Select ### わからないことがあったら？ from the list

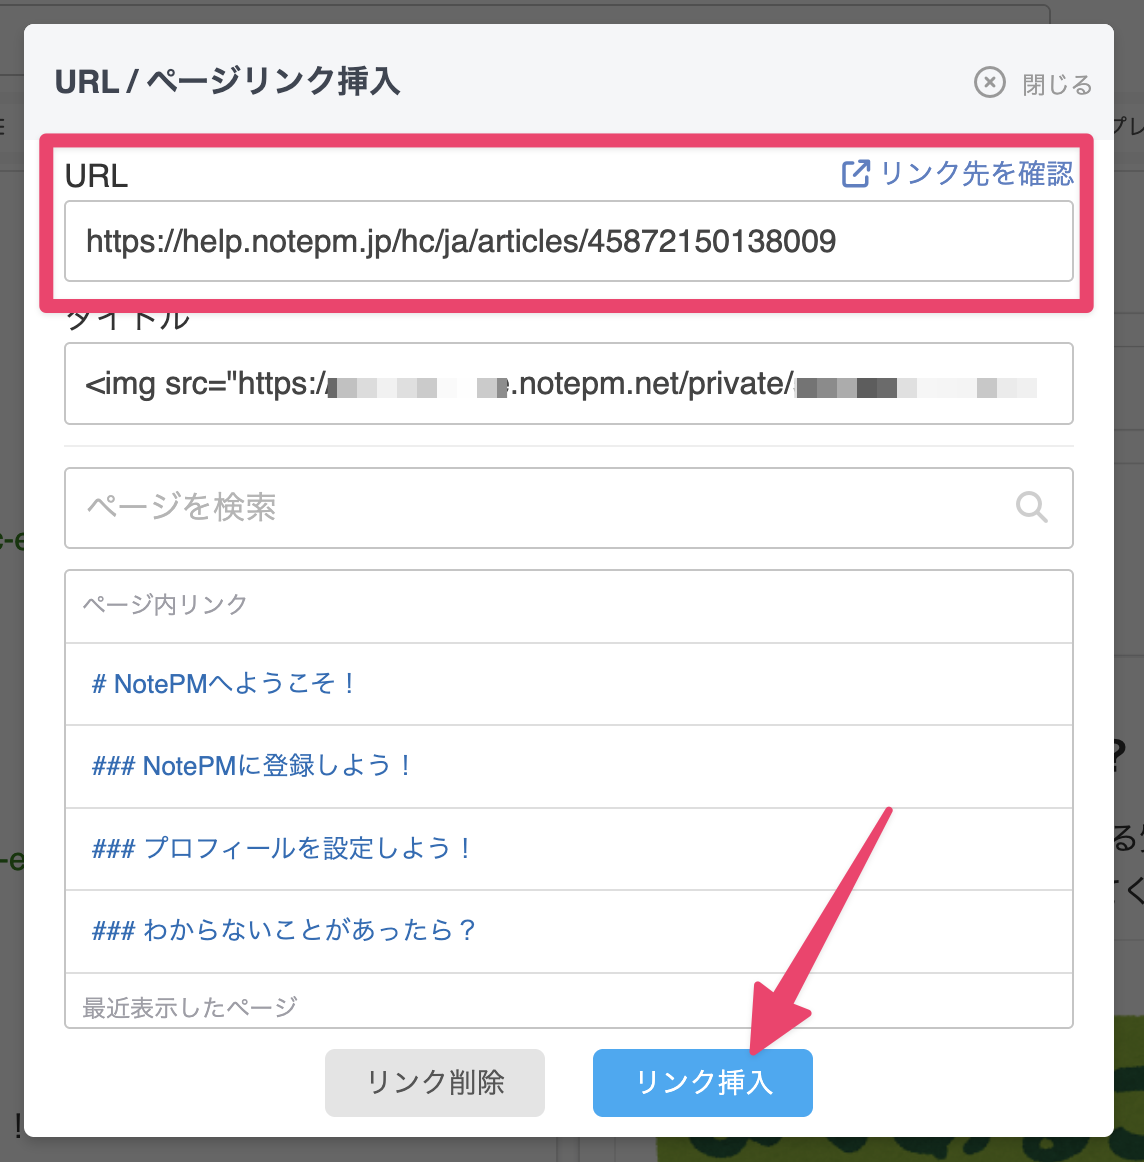coord(284,931)
